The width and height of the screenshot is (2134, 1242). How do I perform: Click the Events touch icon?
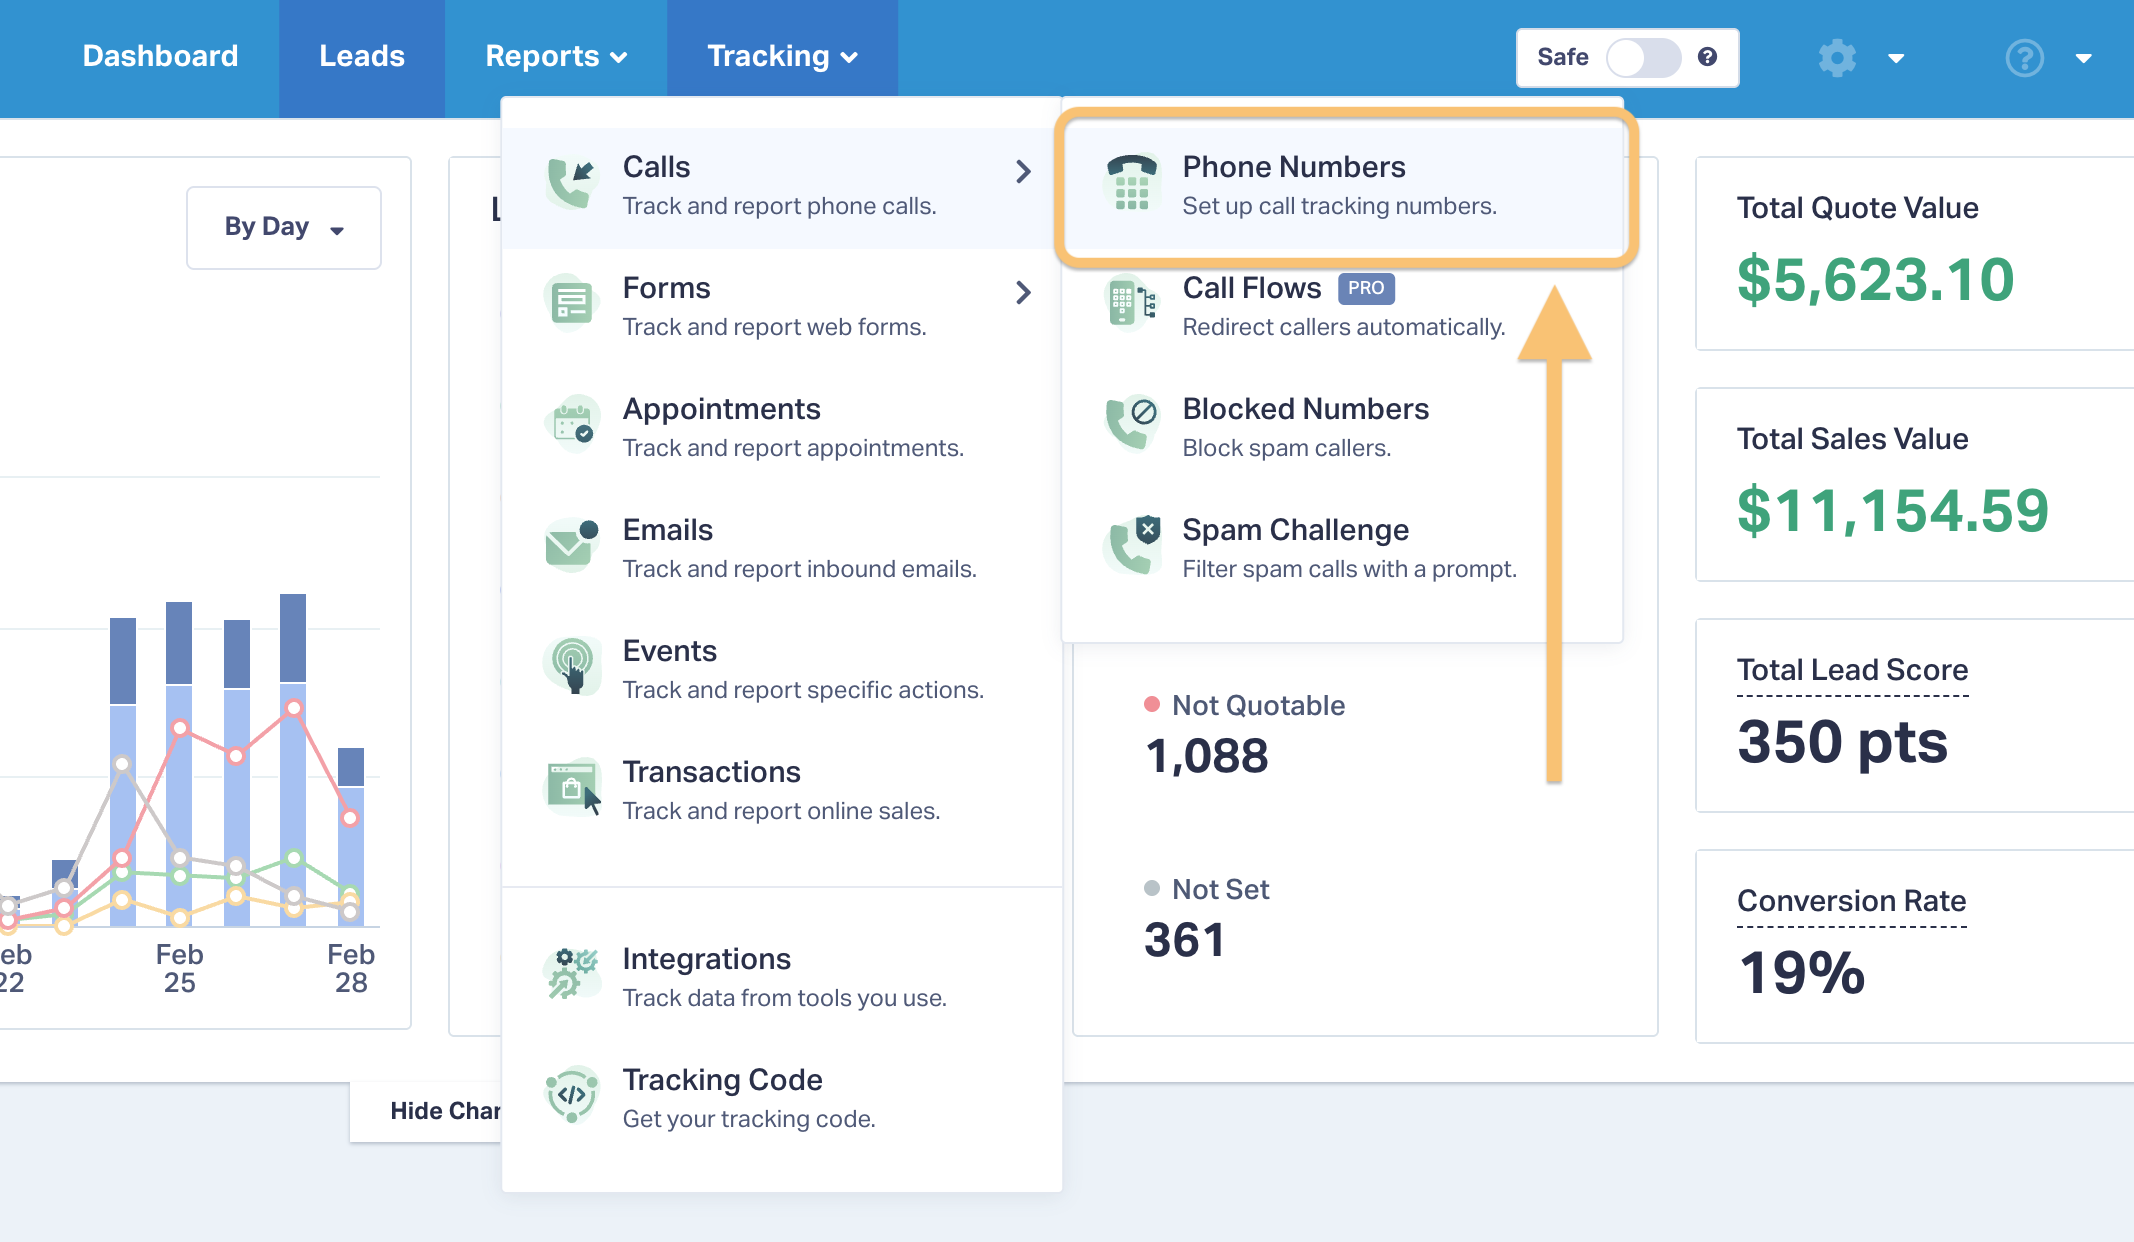click(572, 666)
